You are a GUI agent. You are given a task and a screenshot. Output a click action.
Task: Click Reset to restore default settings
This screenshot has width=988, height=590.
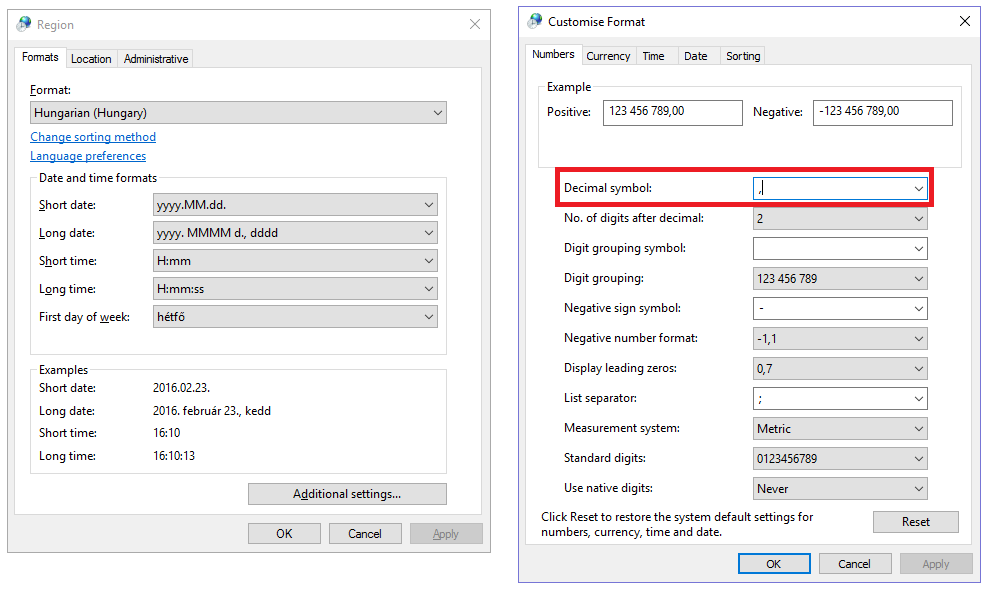click(x=916, y=522)
